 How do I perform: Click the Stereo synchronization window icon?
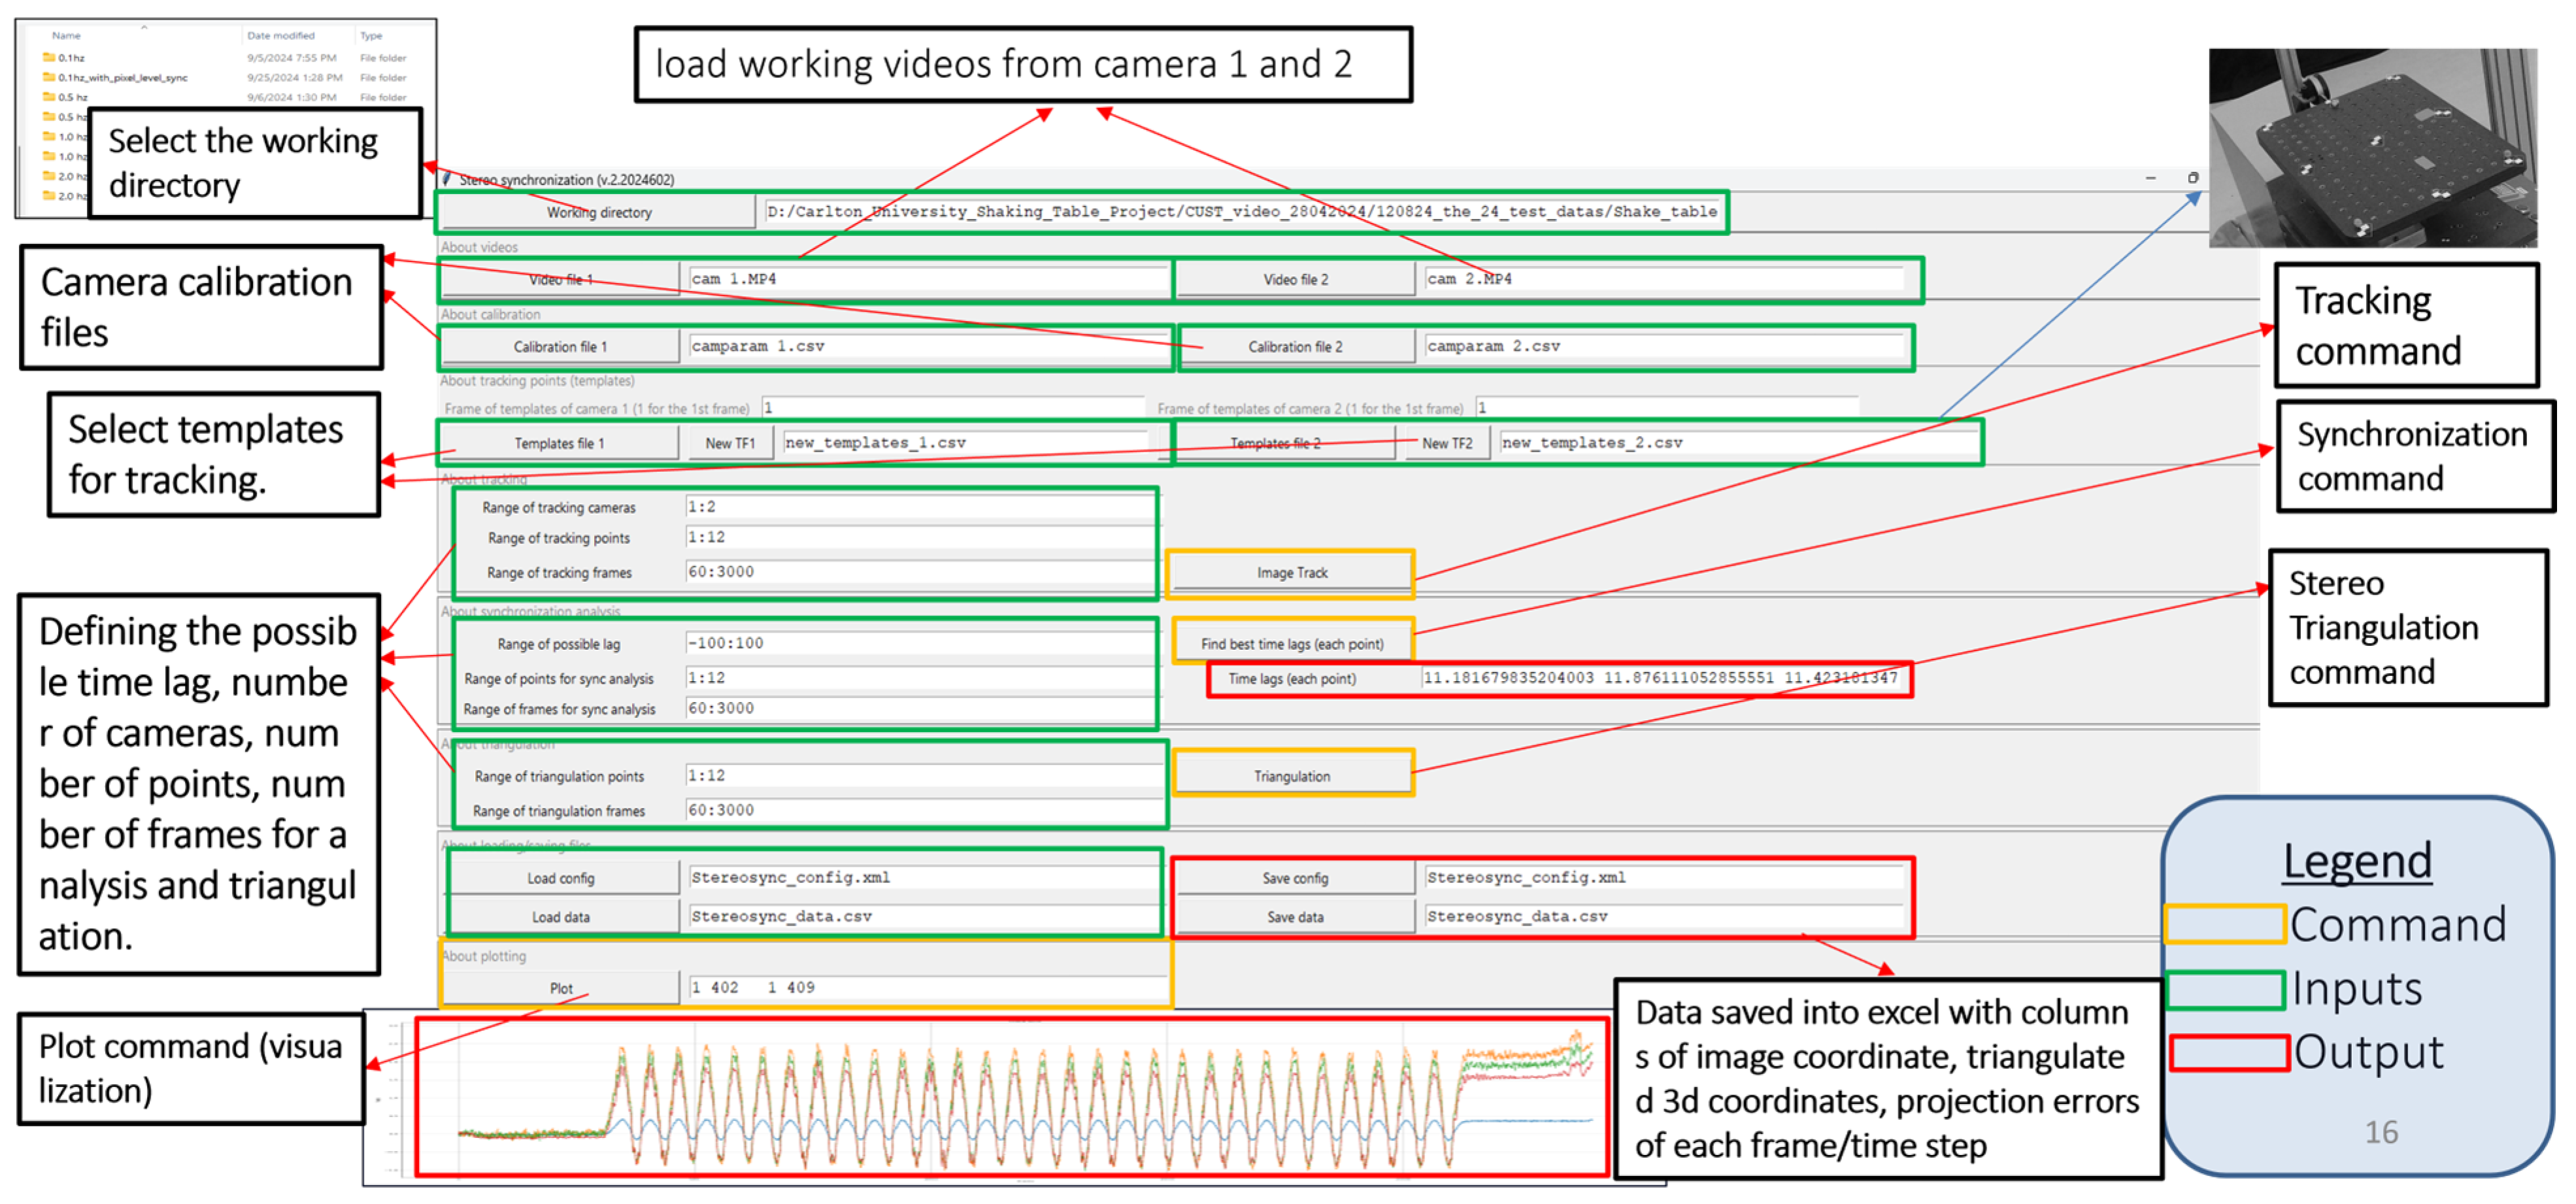[447, 179]
